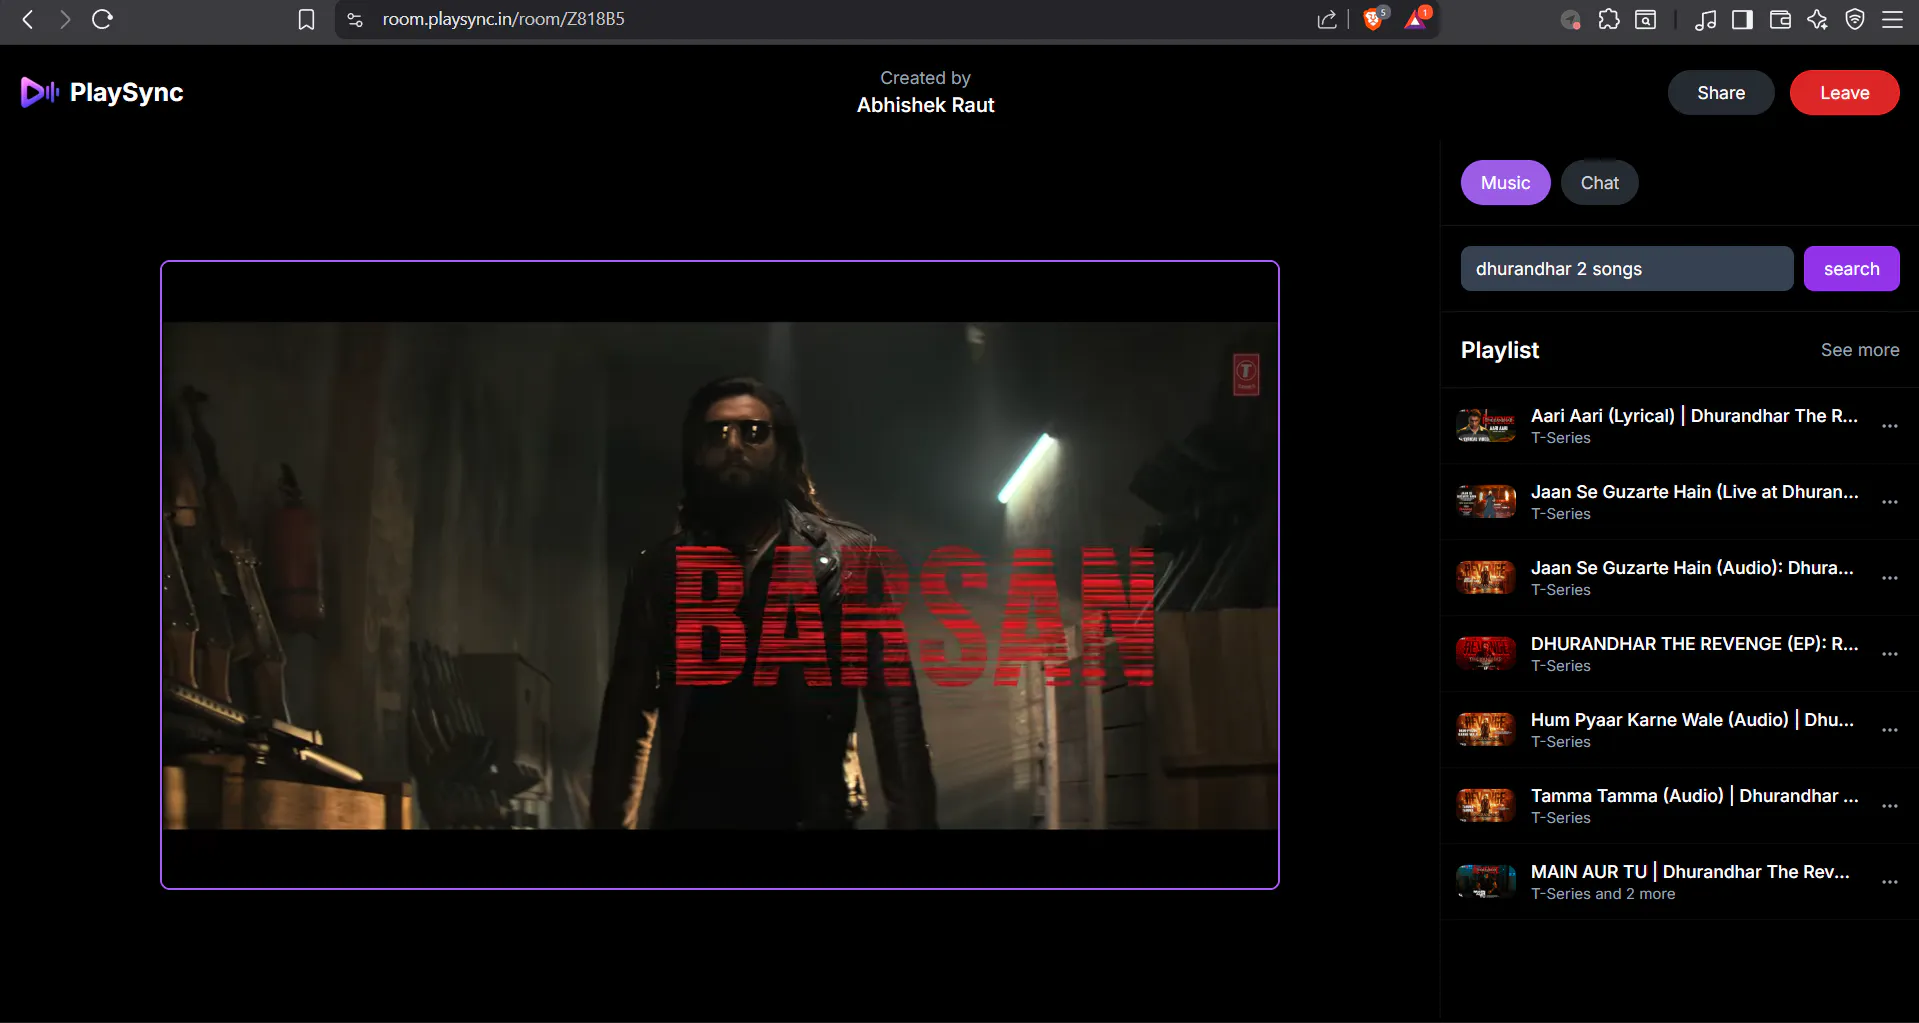Open options for Tamma Tamma (Audio)
The width and height of the screenshot is (1919, 1023).
(1889, 806)
